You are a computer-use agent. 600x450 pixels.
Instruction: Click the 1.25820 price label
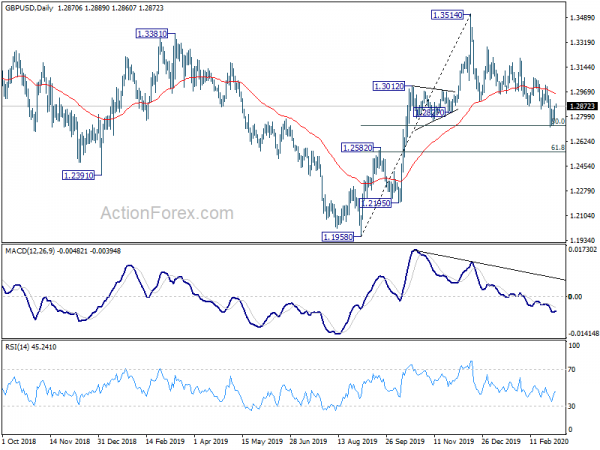(x=357, y=148)
